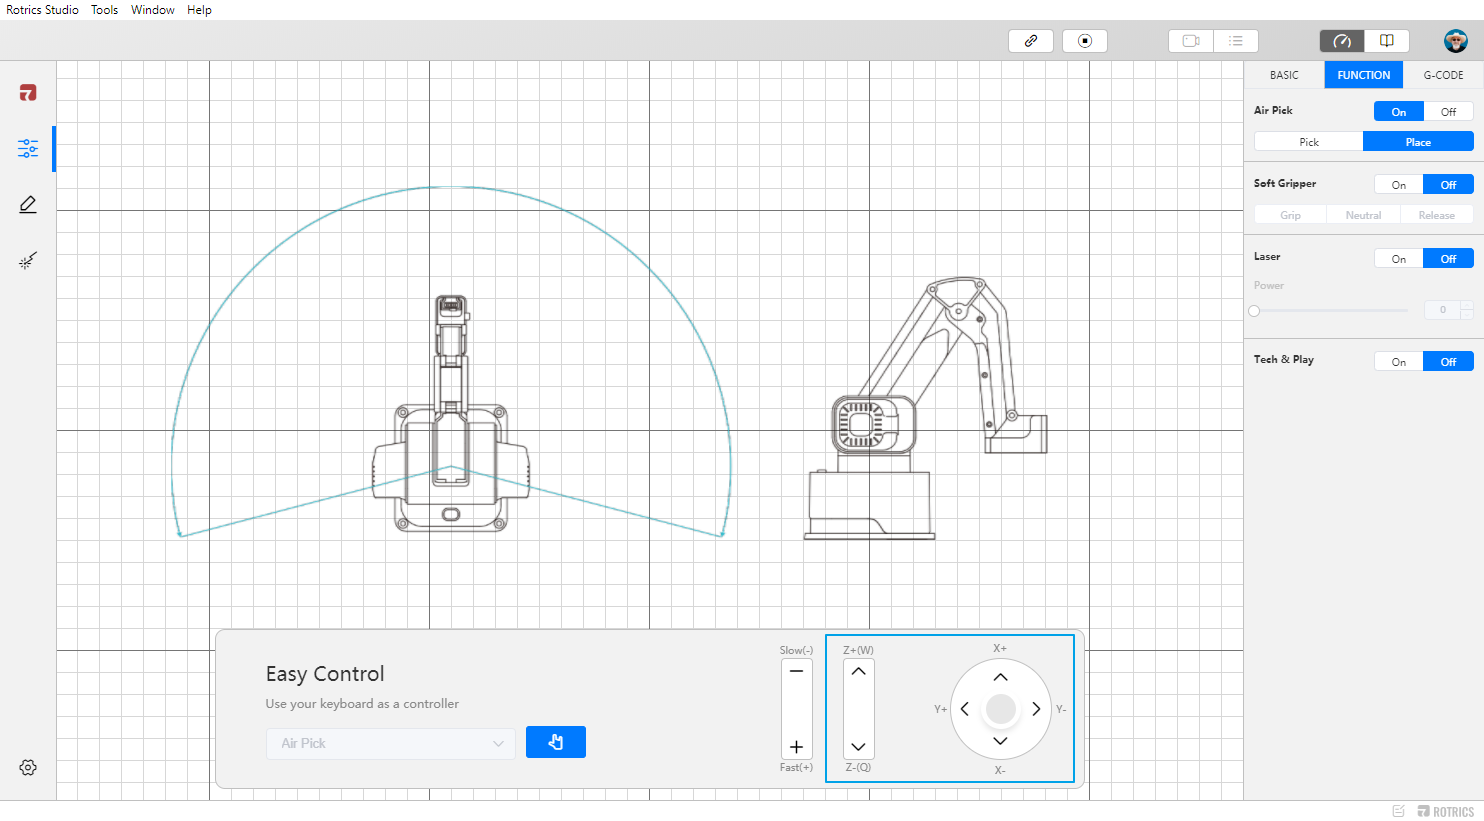Click the top-view robot arm drawing

click(x=451, y=413)
